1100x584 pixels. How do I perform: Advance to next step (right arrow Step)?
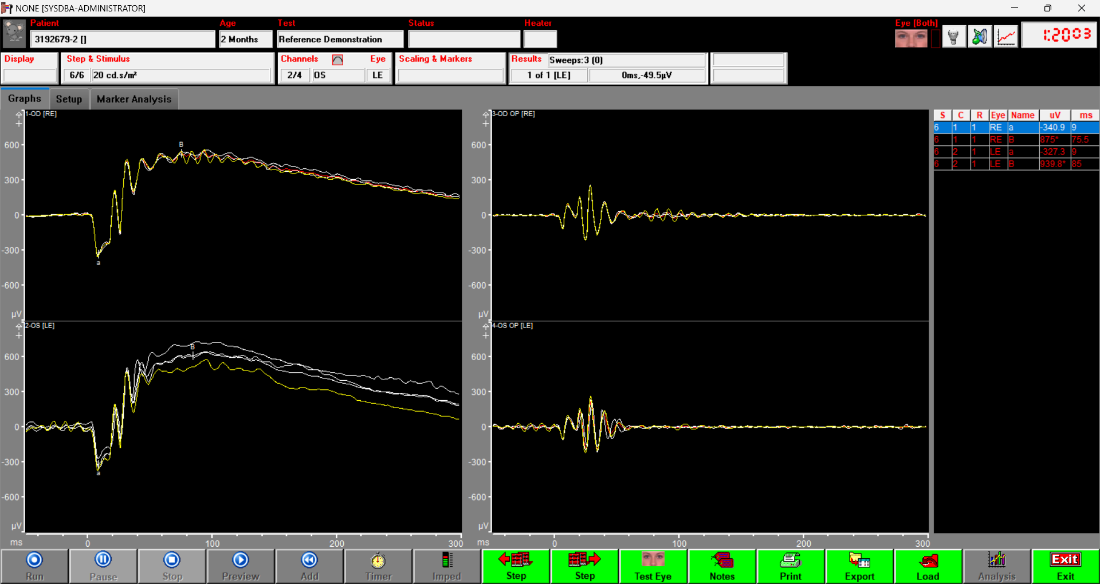point(584,566)
